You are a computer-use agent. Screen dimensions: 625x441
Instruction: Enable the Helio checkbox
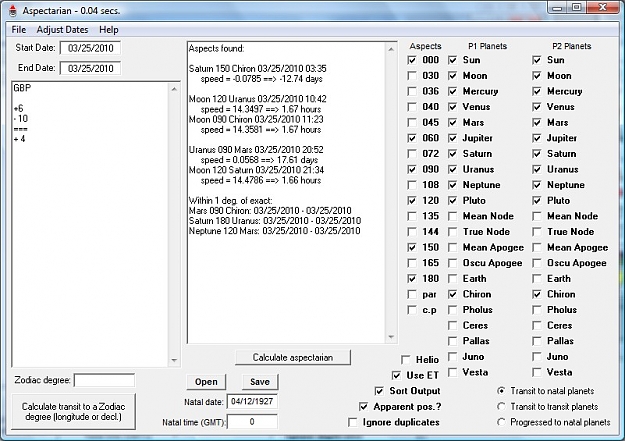point(406,360)
